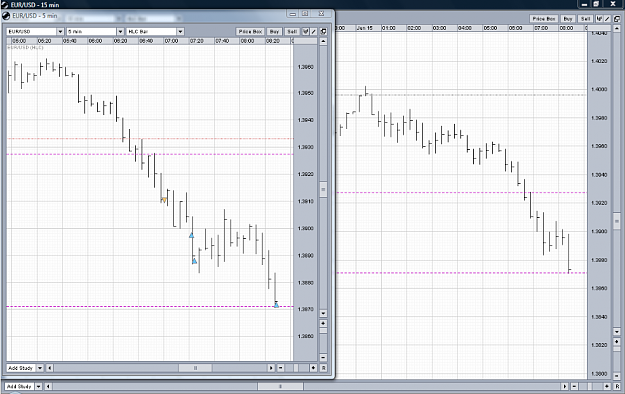Click Sell in the 5 min window
Viewport: 625px width, 394px height.
coord(292,32)
